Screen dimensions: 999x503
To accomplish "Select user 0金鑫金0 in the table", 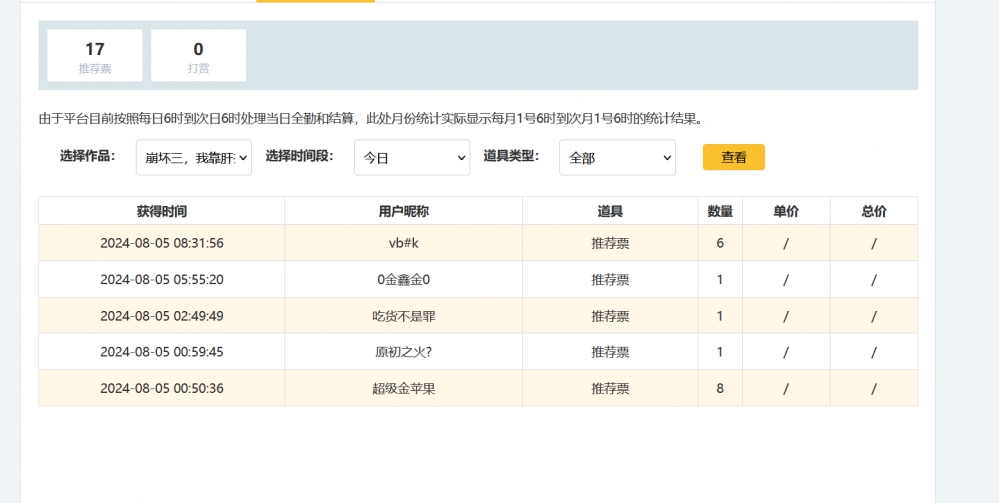I will pos(403,280).
